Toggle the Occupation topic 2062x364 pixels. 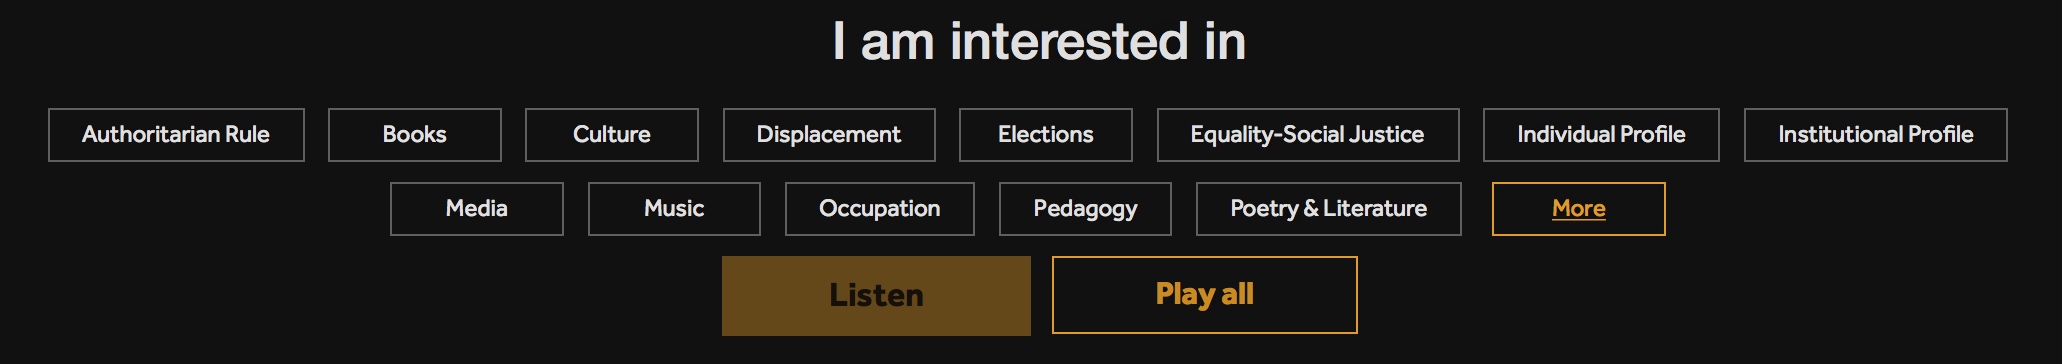tap(880, 209)
